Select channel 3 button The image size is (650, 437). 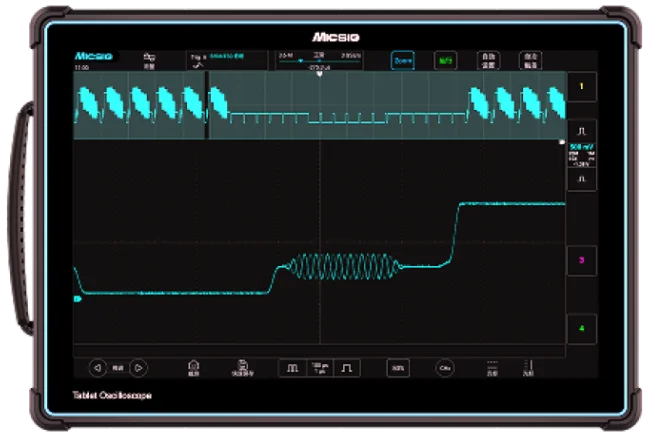point(582,260)
